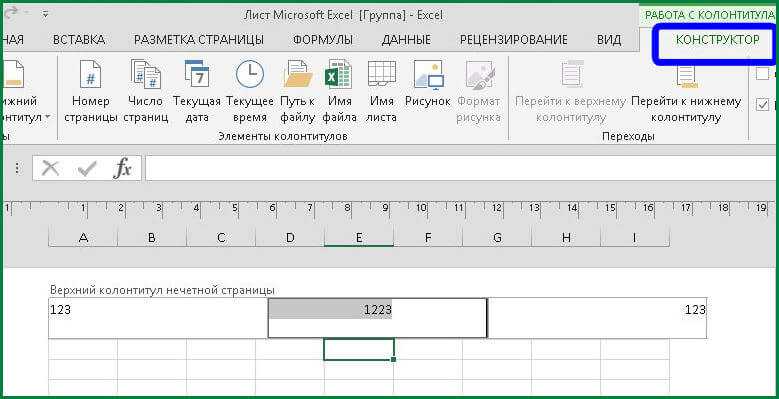This screenshot has height=399, width=779.
Task: Select column D header
Action: point(290,238)
